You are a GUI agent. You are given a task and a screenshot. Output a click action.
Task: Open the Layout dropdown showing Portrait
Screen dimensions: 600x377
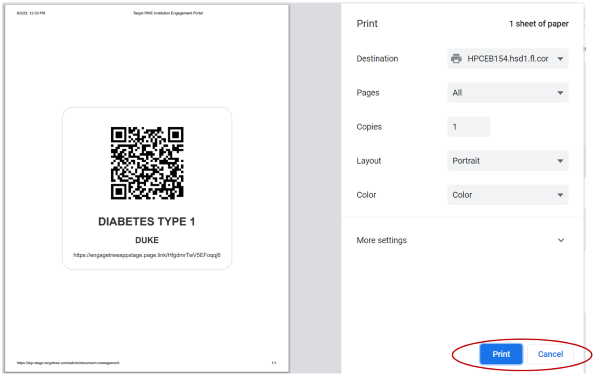click(507, 161)
